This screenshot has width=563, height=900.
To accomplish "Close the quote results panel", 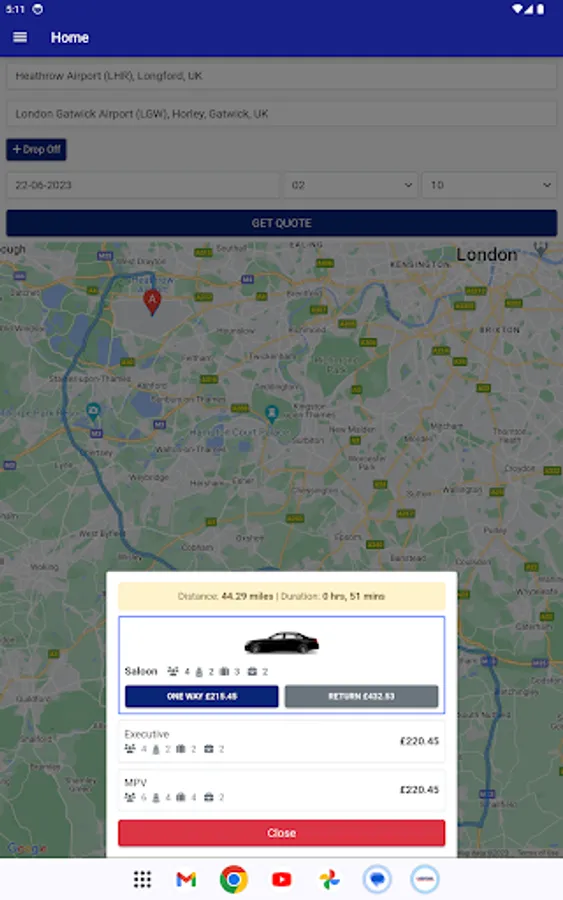I will pyautogui.click(x=281, y=833).
